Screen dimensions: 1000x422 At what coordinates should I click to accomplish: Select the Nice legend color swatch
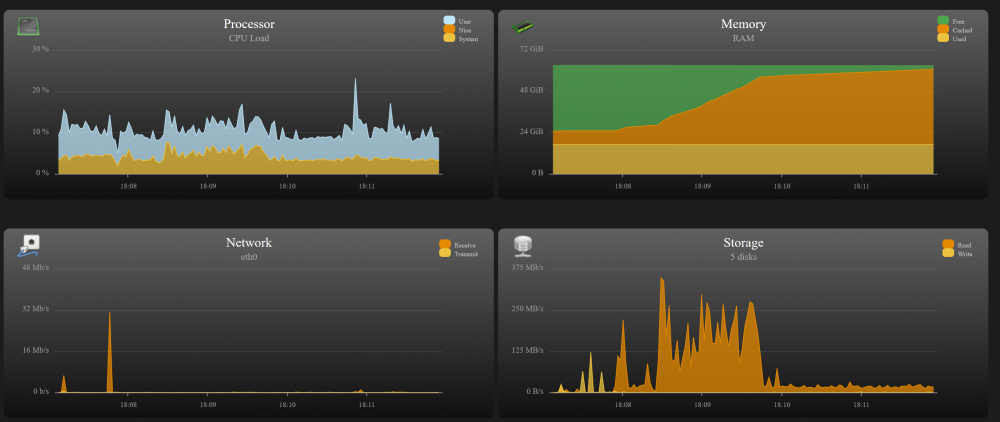coord(449,29)
